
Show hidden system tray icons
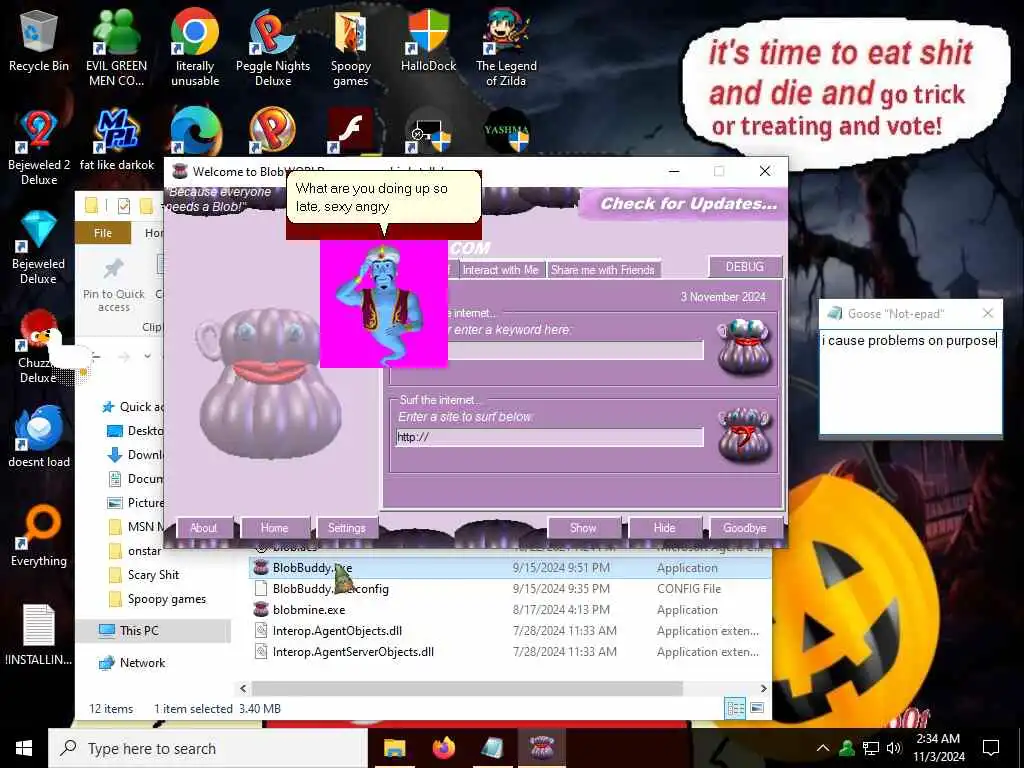pyautogui.click(x=822, y=748)
